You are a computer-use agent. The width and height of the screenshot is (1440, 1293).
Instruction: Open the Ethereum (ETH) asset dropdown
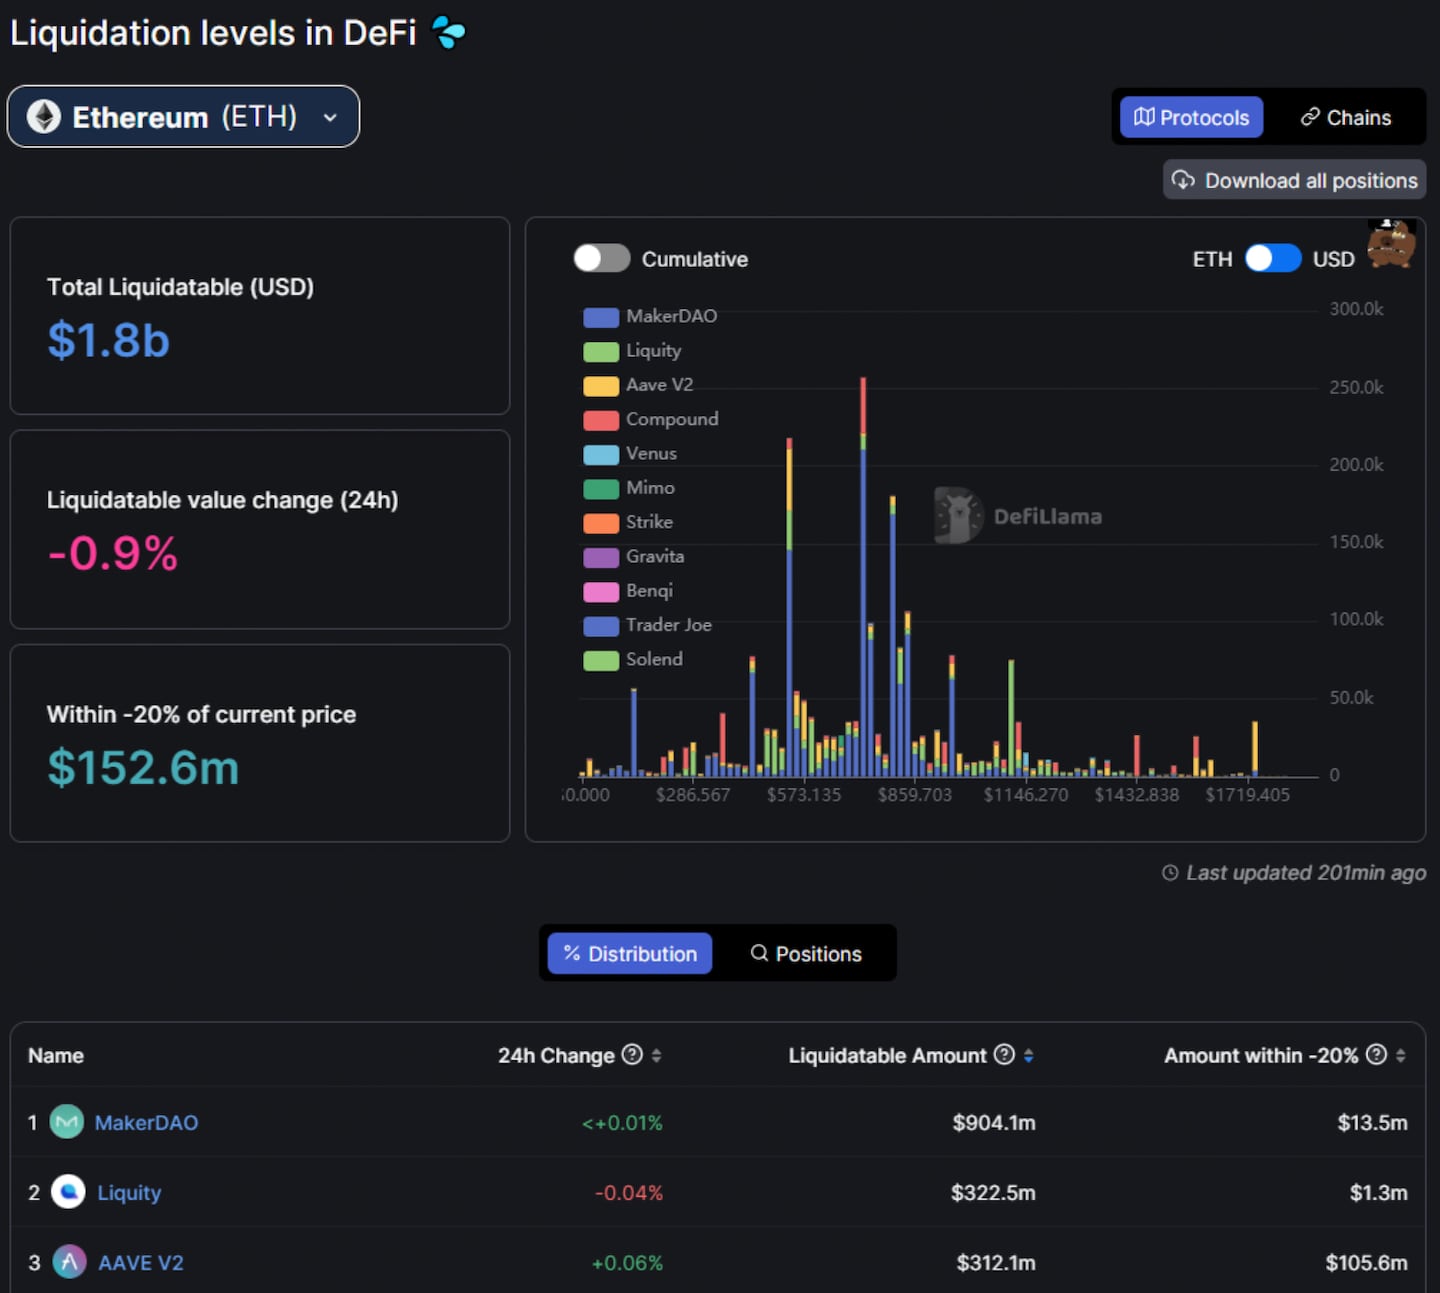coord(183,117)
